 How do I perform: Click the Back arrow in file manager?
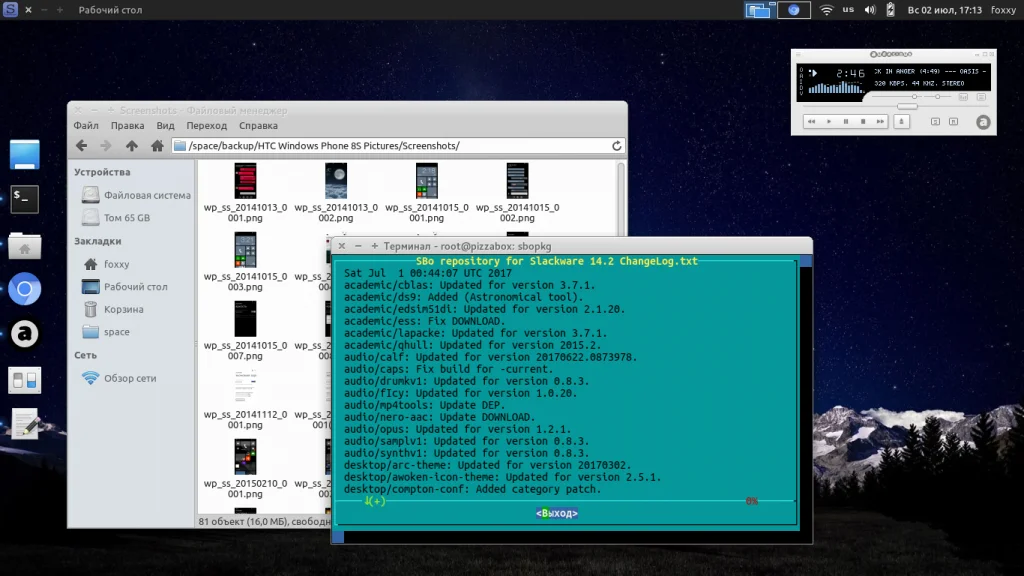coord(82,146)
